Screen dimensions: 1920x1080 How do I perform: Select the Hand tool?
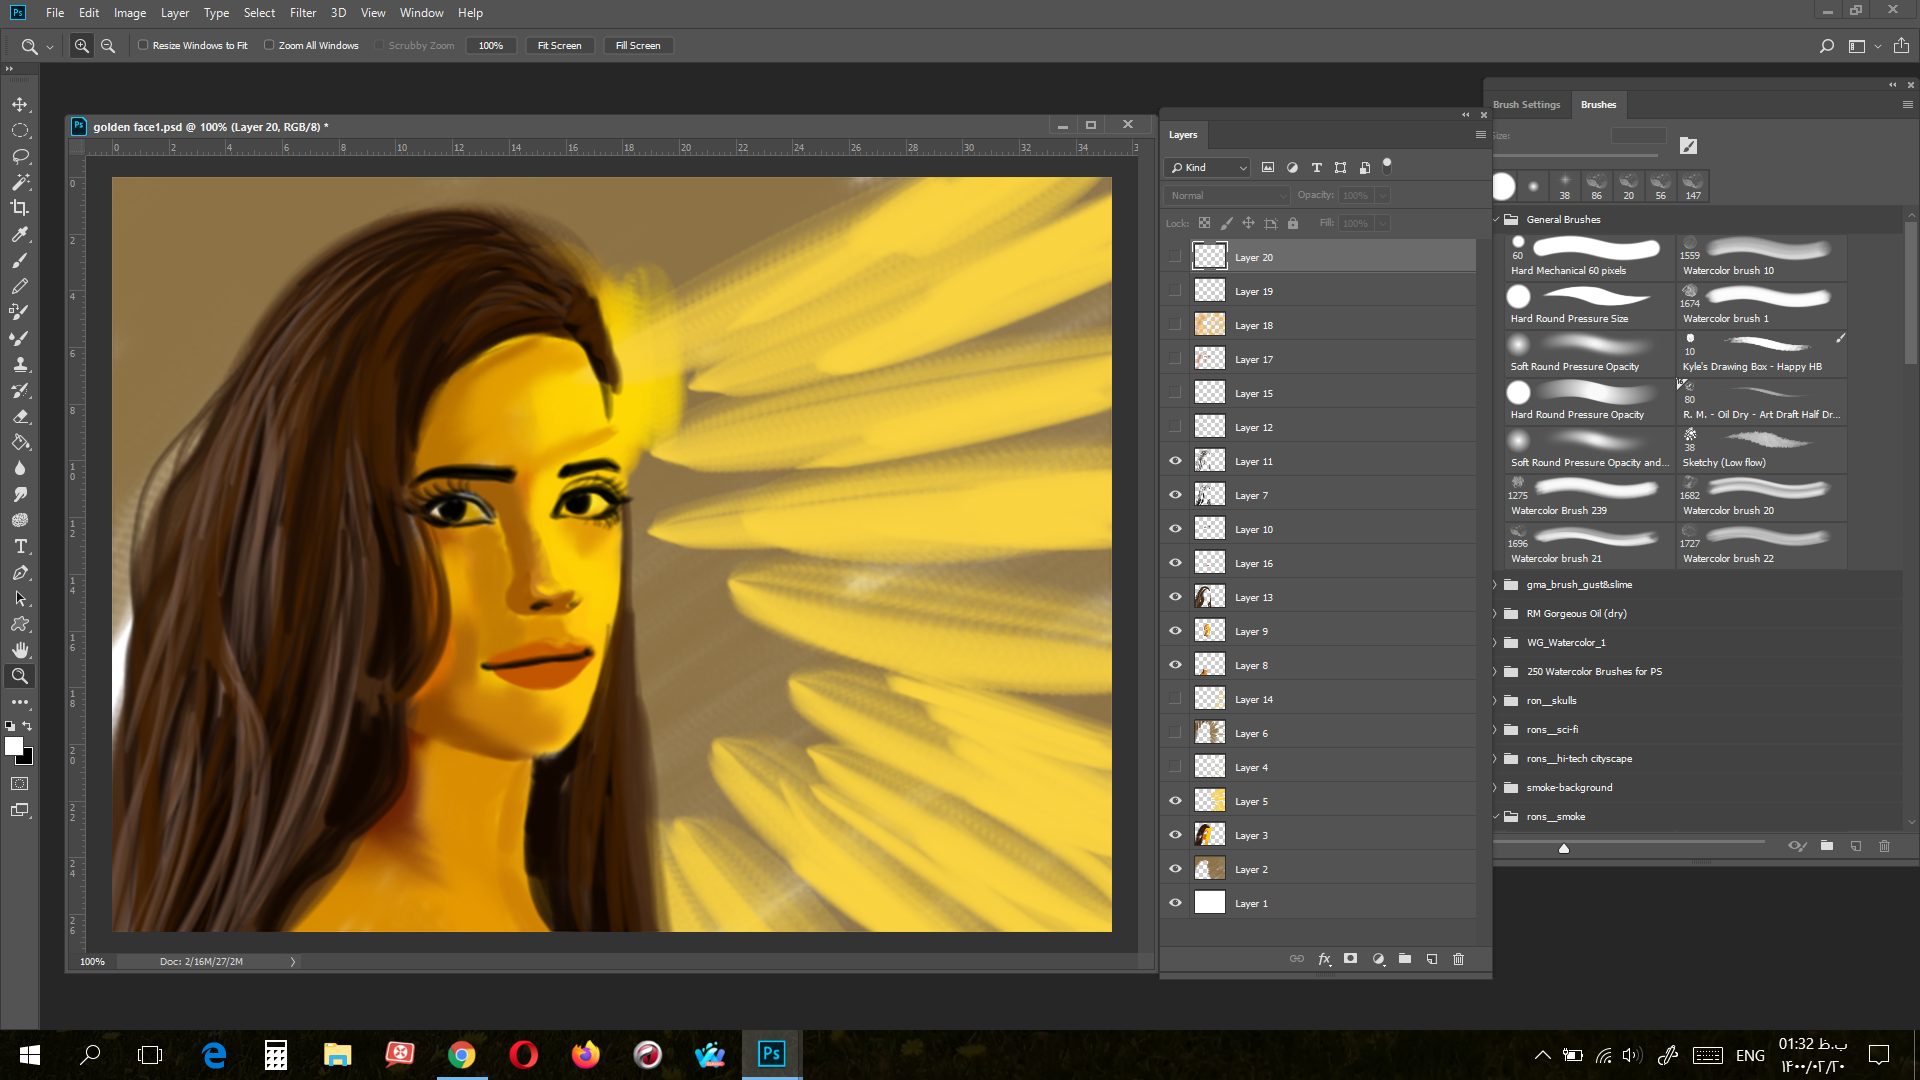click(x=20, y=650)
